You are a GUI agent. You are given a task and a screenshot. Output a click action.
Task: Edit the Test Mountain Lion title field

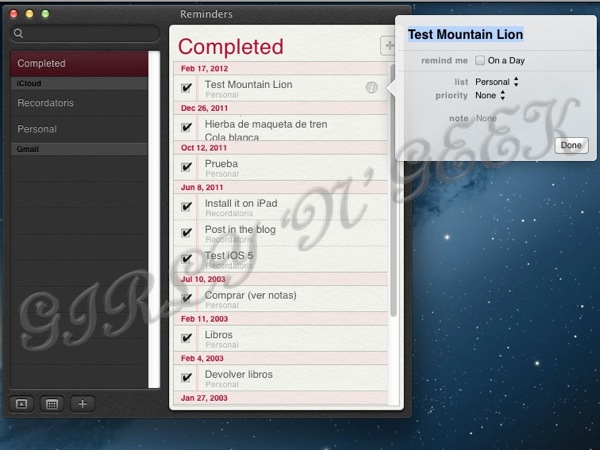click(465, 34)
